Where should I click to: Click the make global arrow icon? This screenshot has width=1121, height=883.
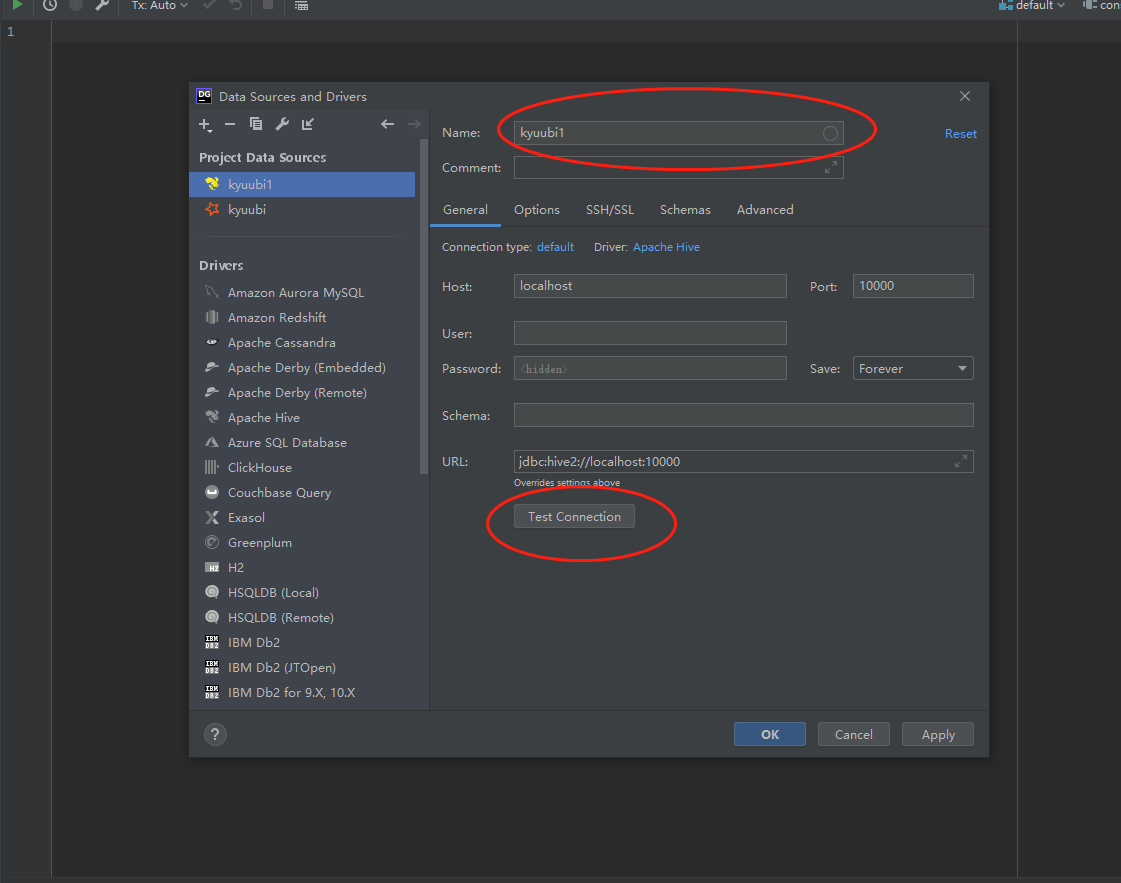click(308, 124)
